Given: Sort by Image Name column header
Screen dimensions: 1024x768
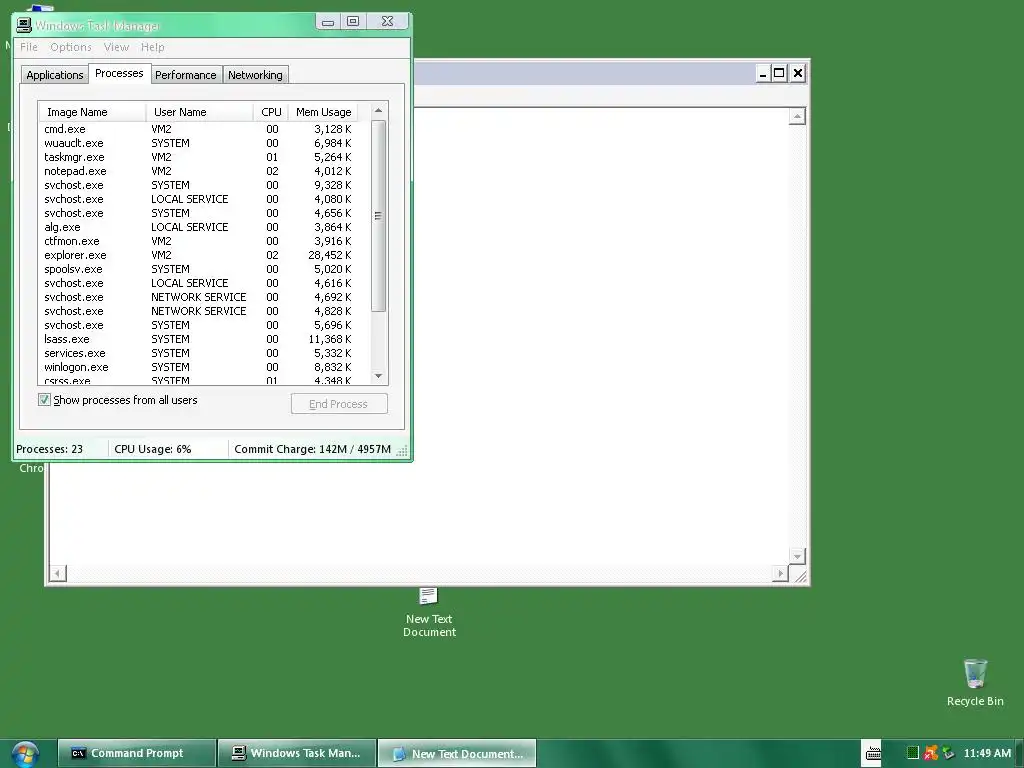Looking at the screenshot, I should pos(92,112).
